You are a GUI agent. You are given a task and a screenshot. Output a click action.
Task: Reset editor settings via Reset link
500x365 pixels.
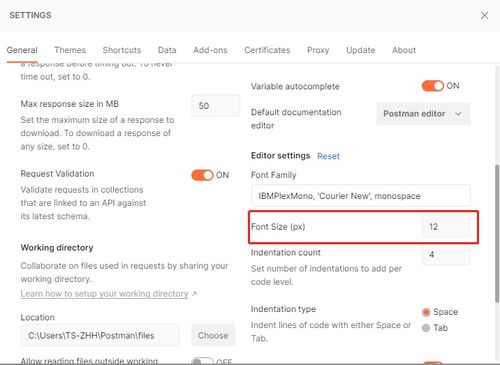coord(328,156)
